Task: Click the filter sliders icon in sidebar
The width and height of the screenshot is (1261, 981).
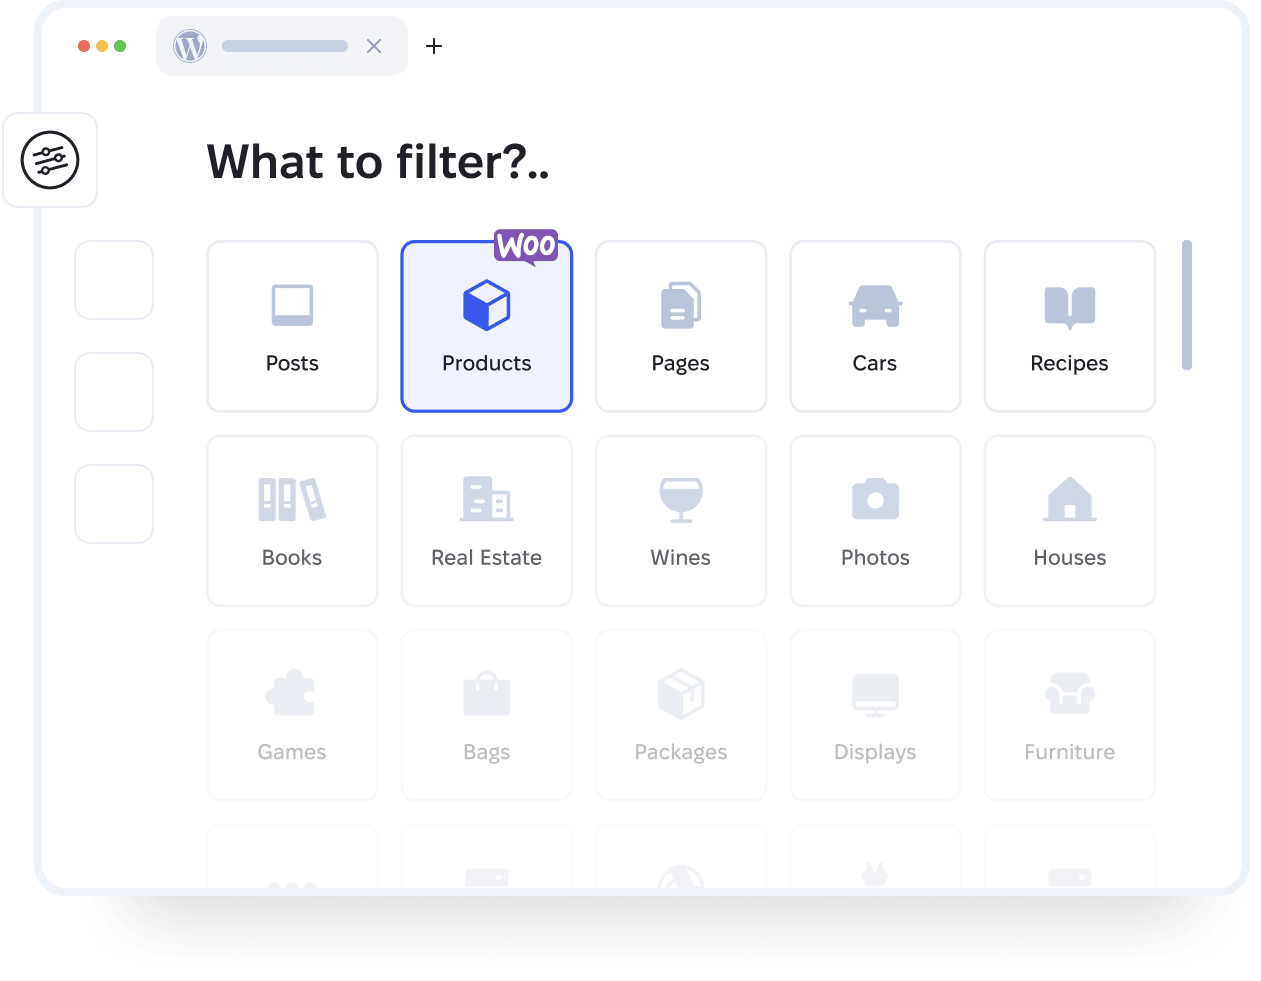Action: tap(50, 160)
